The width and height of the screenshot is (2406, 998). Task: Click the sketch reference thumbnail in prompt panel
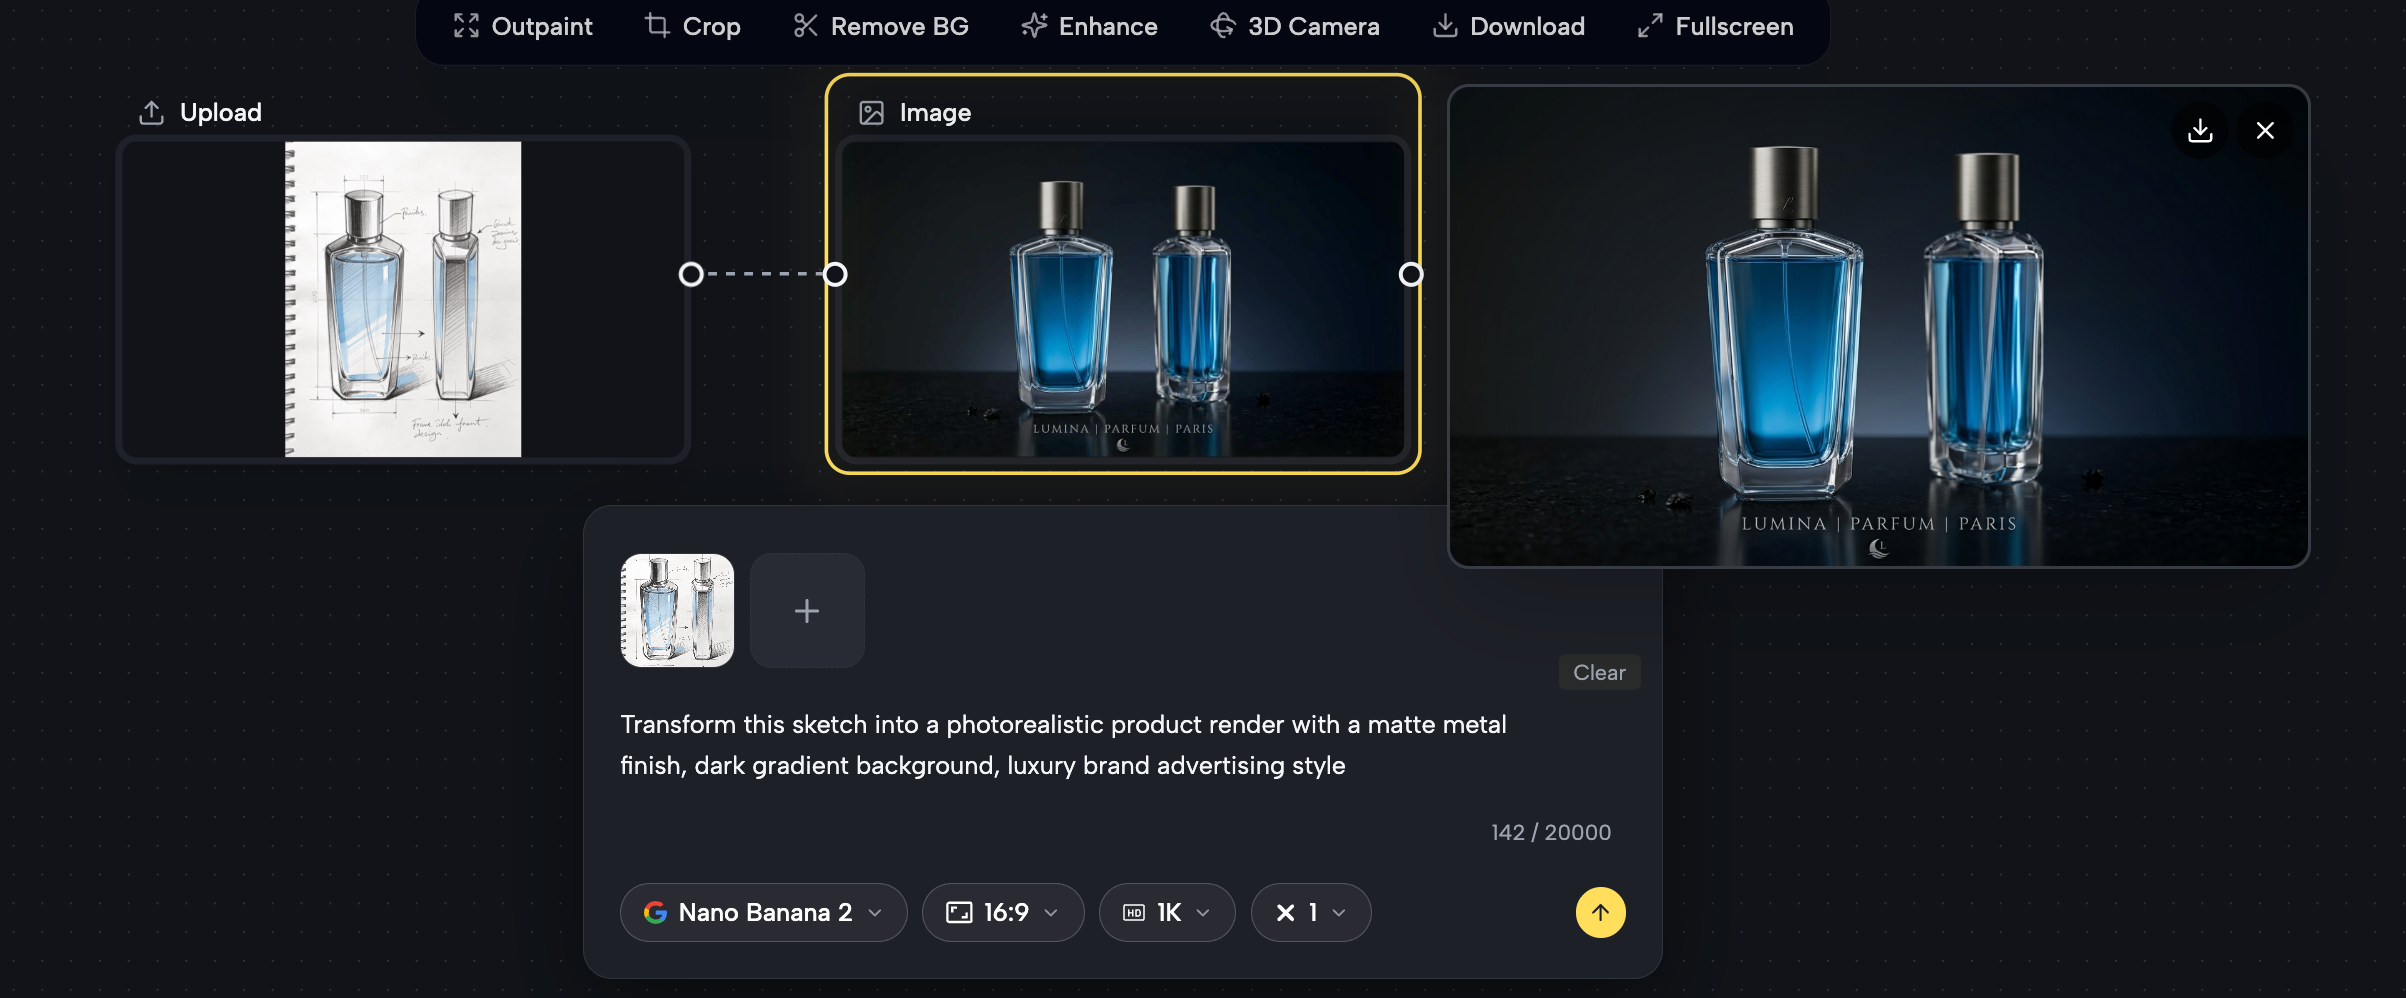pyautogui.click(x=677, y=611)
